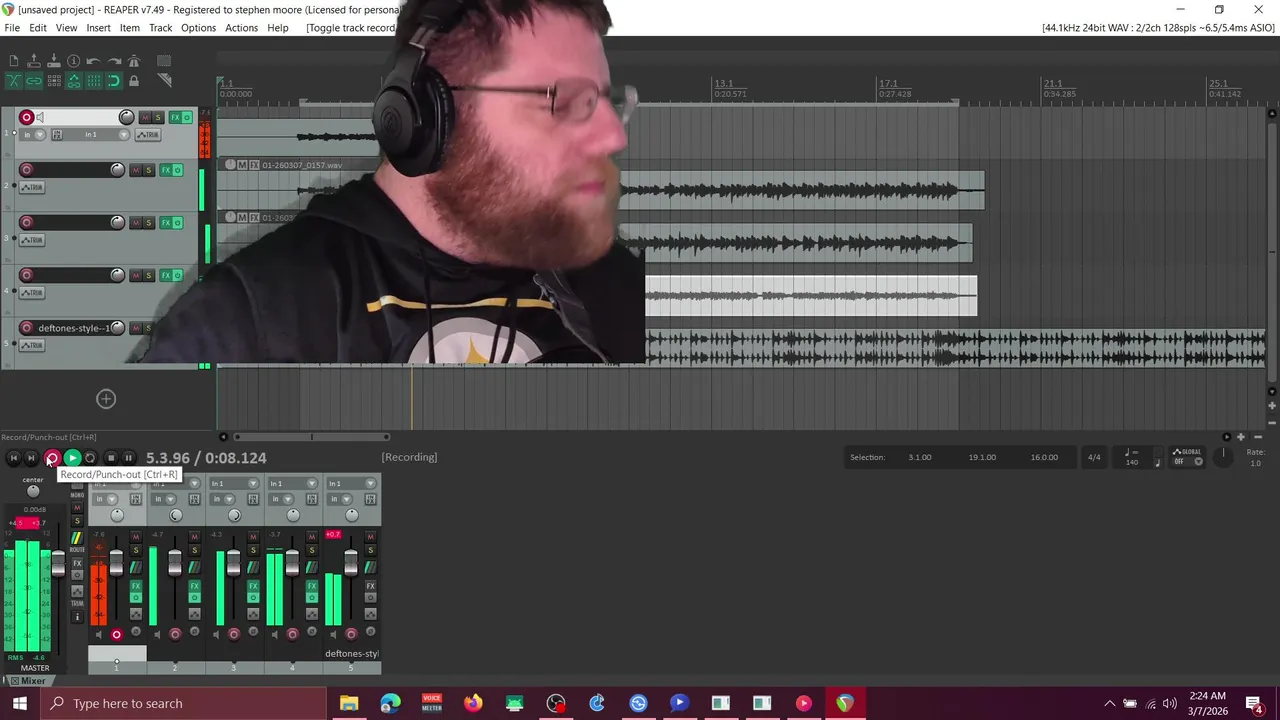Screen dimensions: 1280x720
Task: Open mixer channel 3 input dropdown
Action: (x=235, y=483)
